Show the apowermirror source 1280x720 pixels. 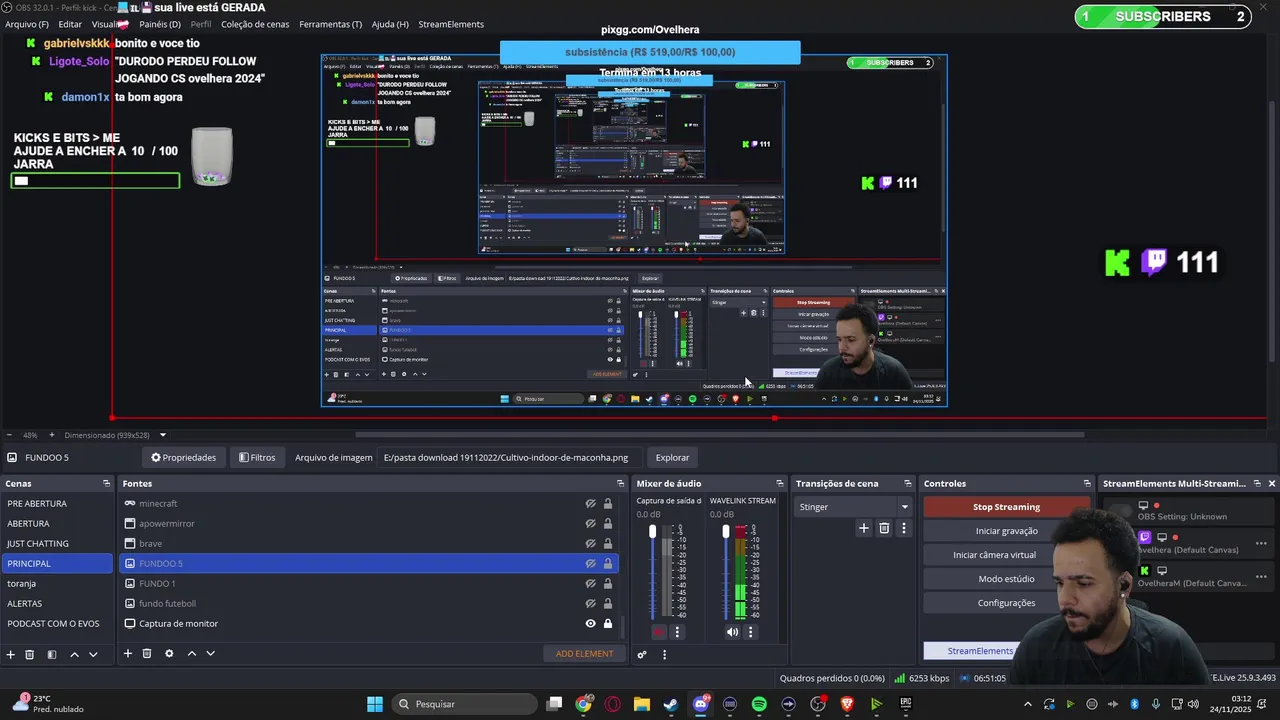pos(590,524)
